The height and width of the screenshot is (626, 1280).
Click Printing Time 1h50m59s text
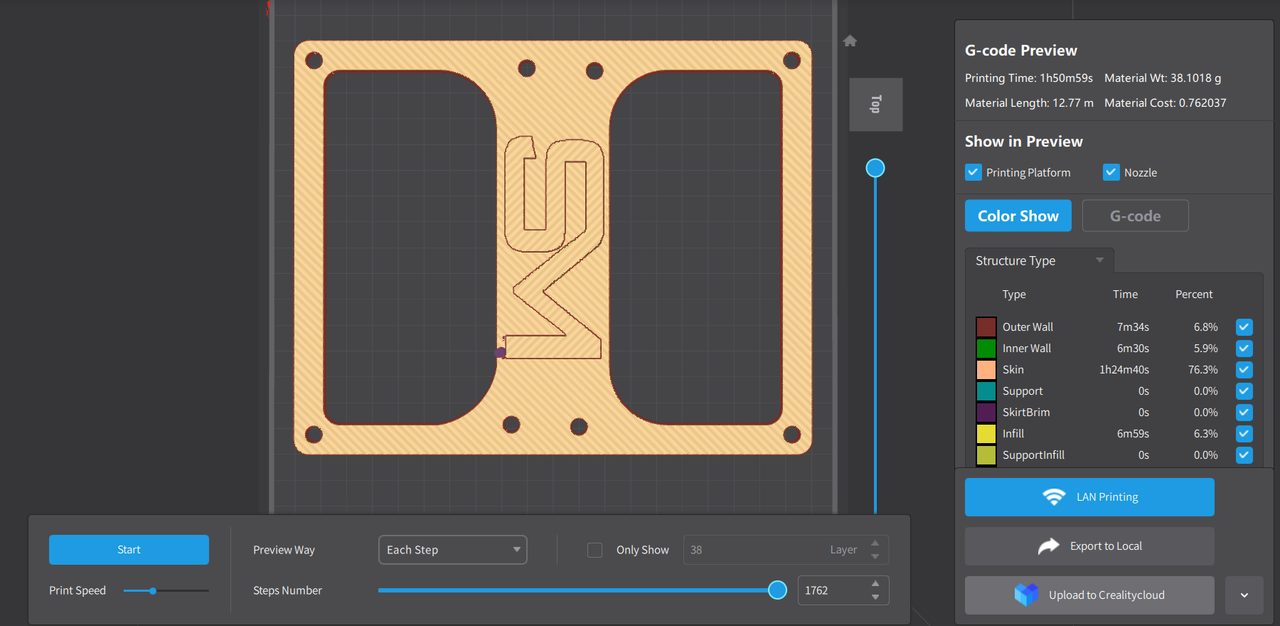point(1027,78)
